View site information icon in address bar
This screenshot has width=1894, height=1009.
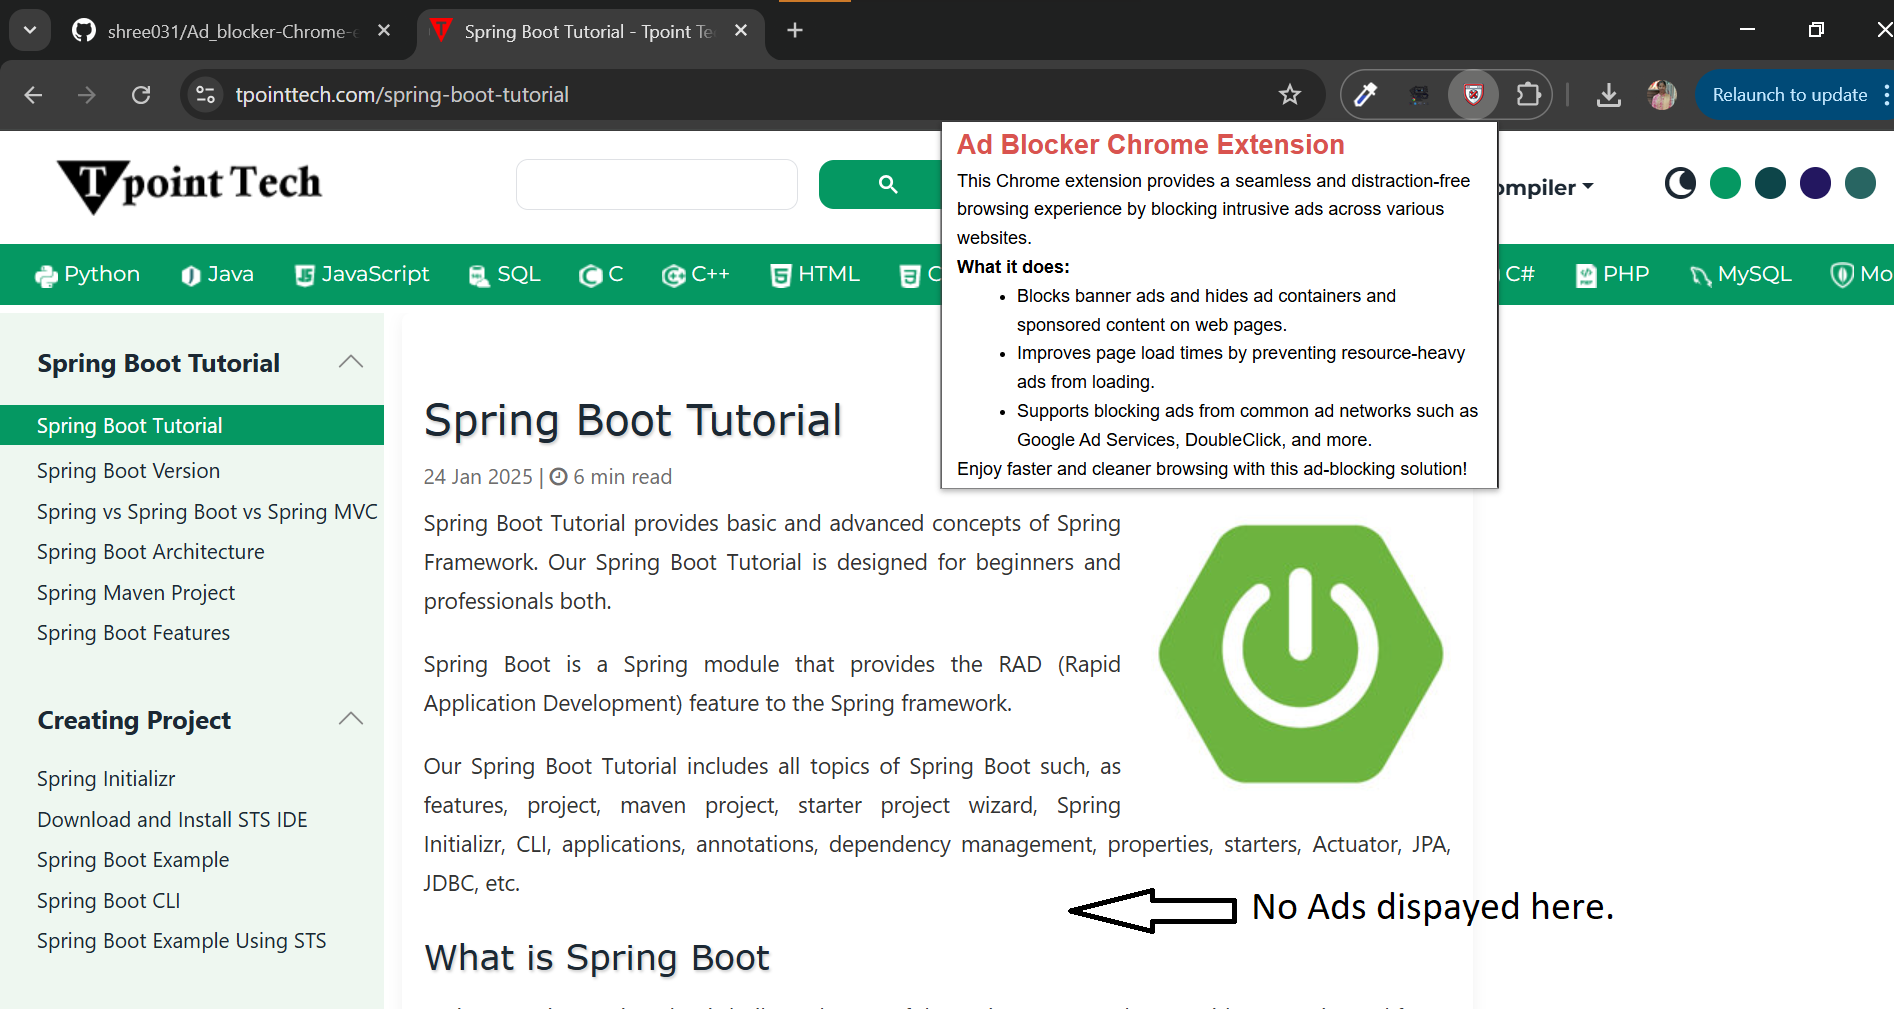click(x=205, y=95)
